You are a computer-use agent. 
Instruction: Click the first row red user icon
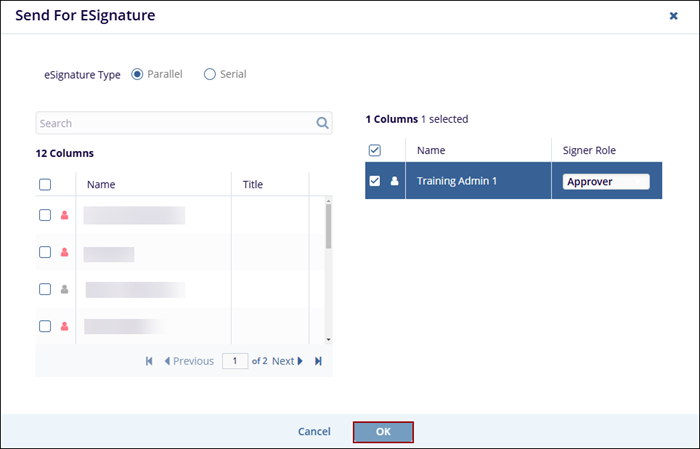point(65,215)
